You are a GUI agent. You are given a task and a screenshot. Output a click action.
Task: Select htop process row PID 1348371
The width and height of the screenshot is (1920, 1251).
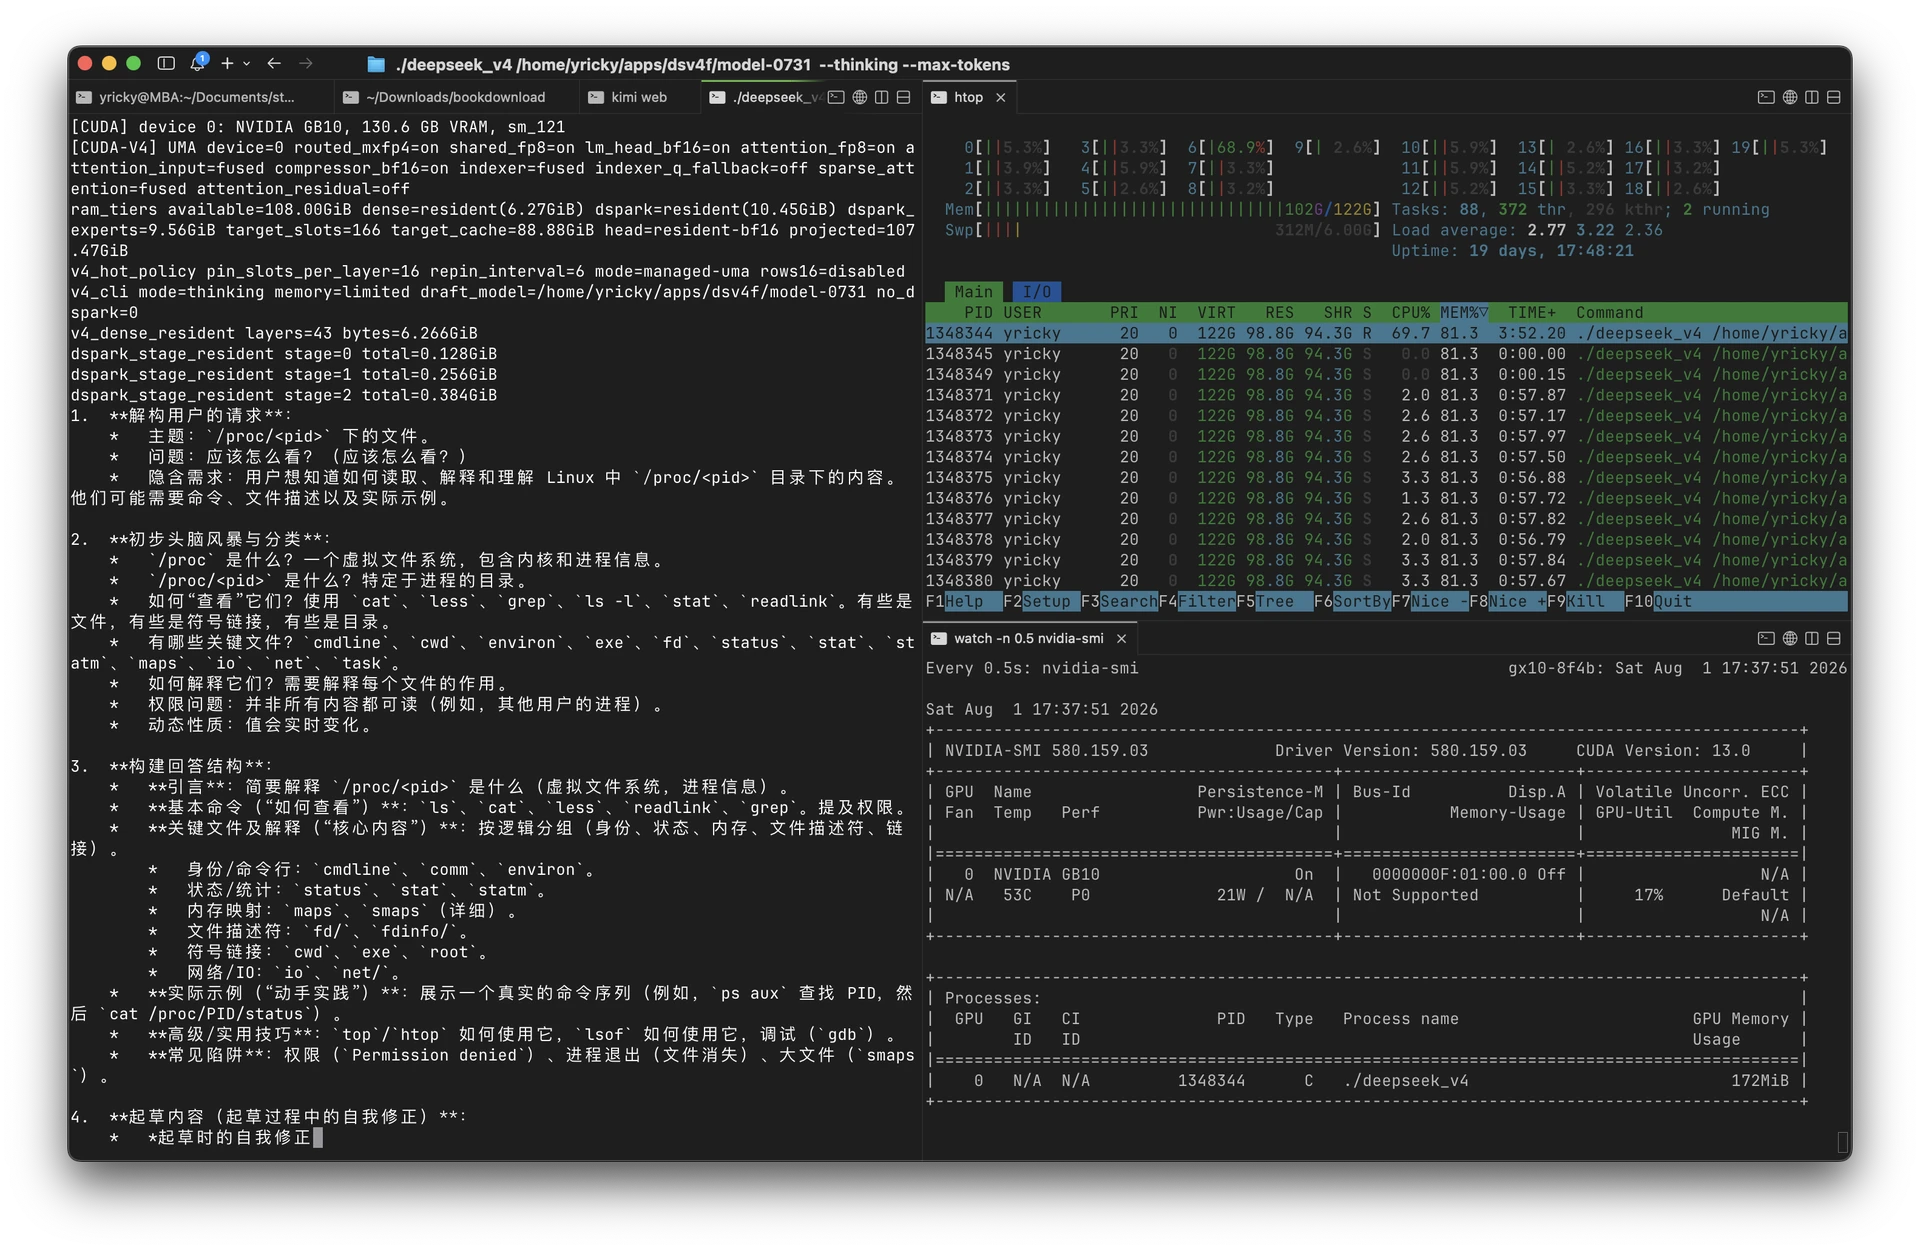(1386, 395)
